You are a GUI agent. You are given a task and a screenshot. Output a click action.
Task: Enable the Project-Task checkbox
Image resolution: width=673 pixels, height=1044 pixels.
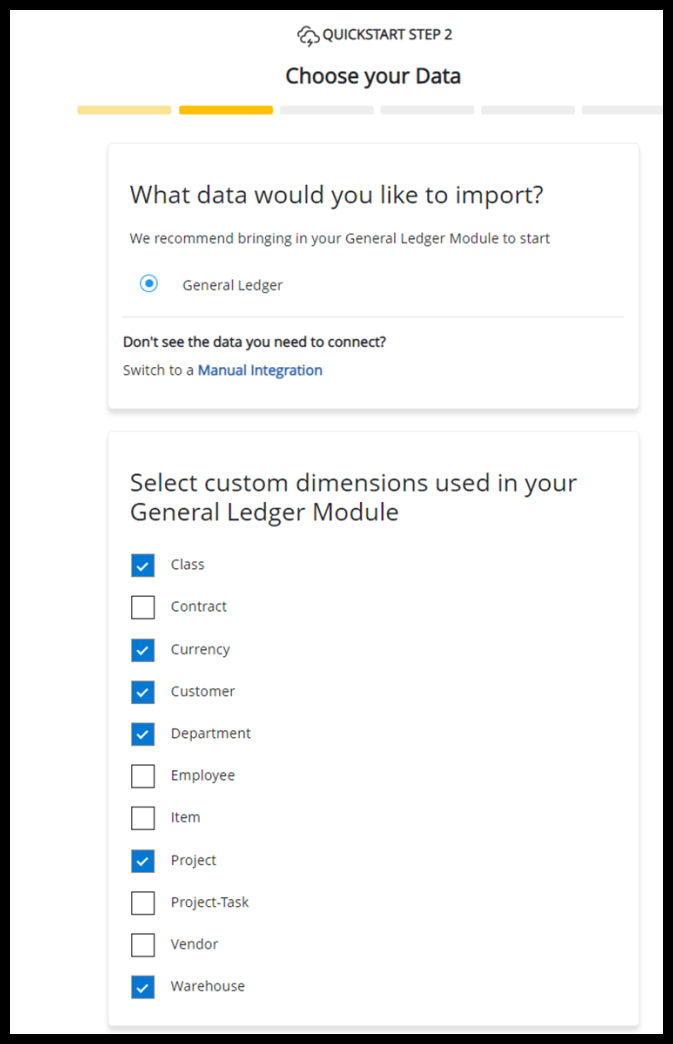point(143,903)
